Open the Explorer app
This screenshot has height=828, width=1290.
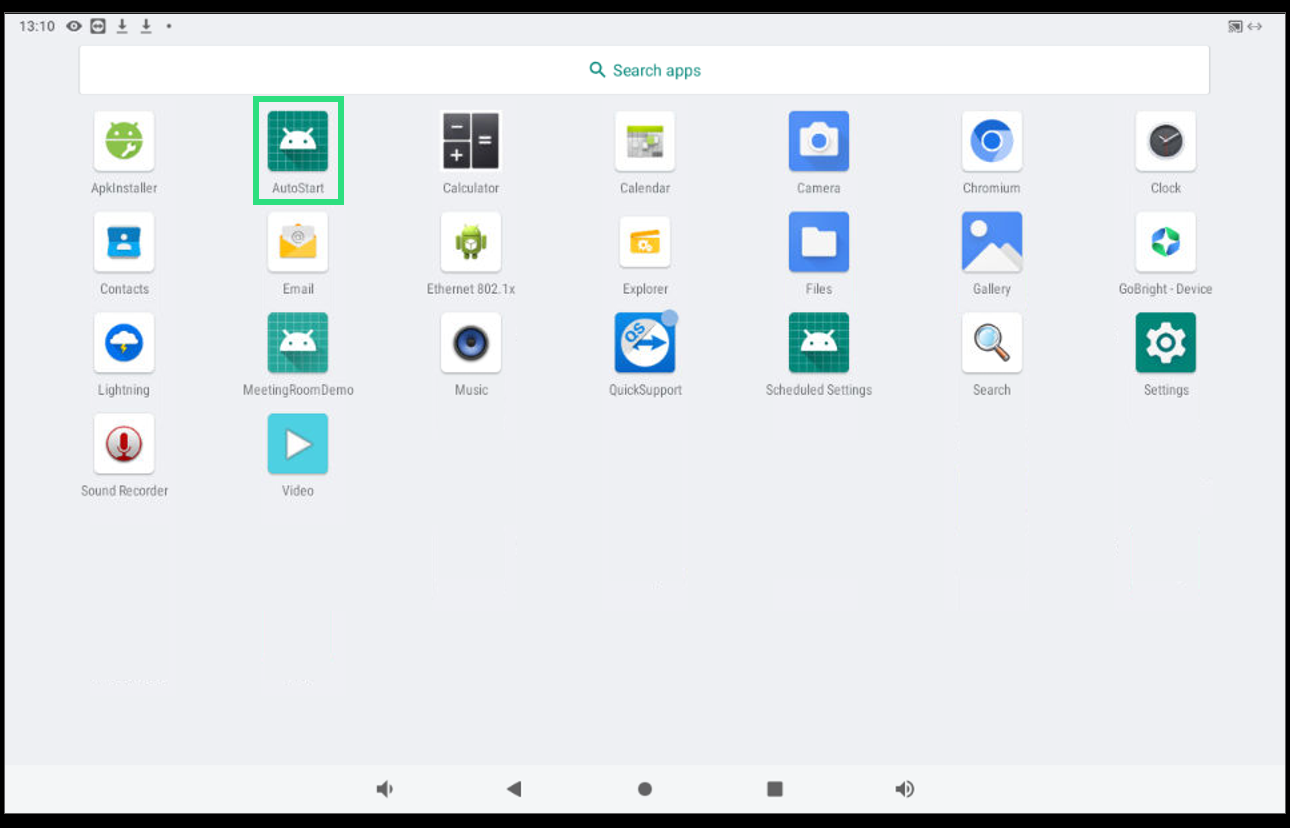(645, 242)
